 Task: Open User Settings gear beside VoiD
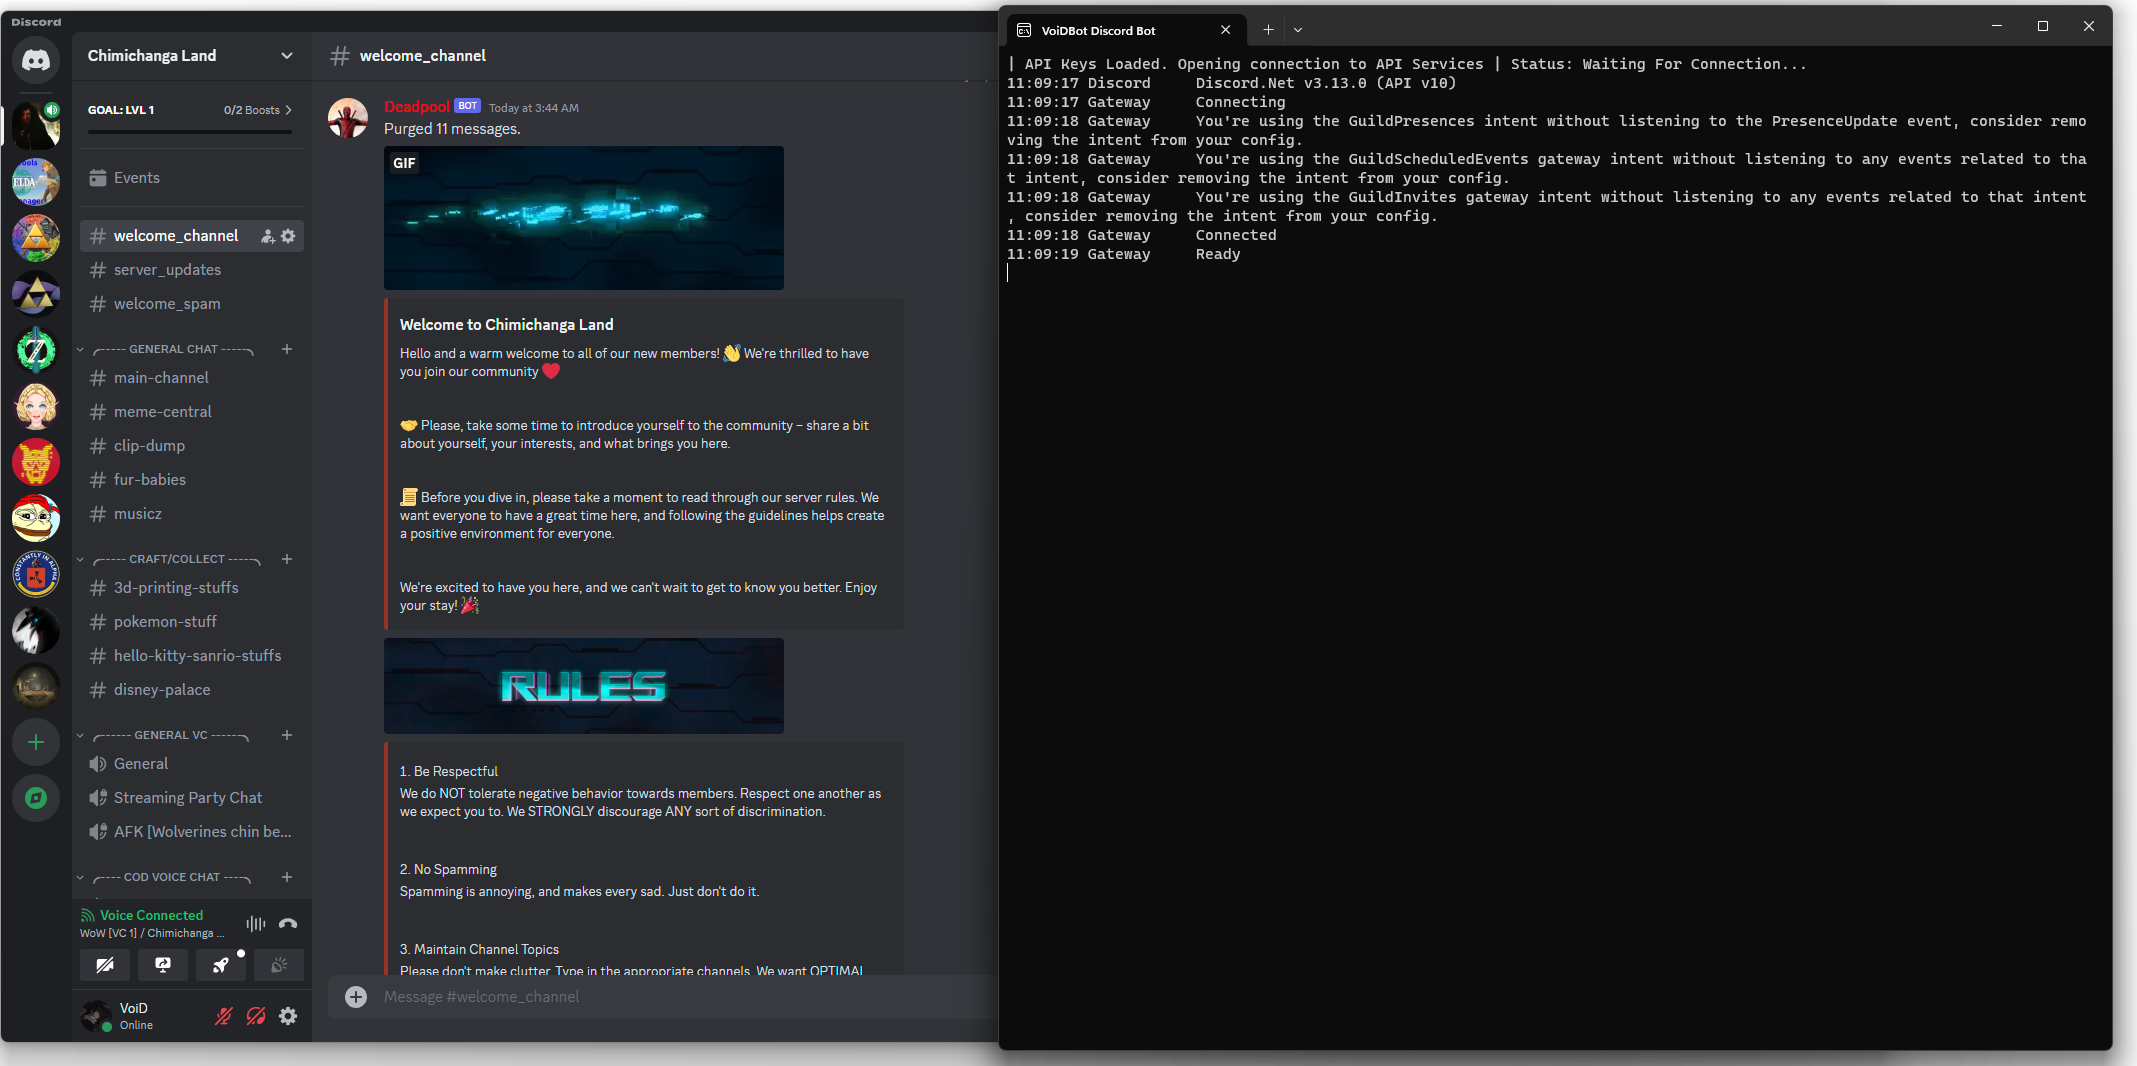[x=288, y=1016]
